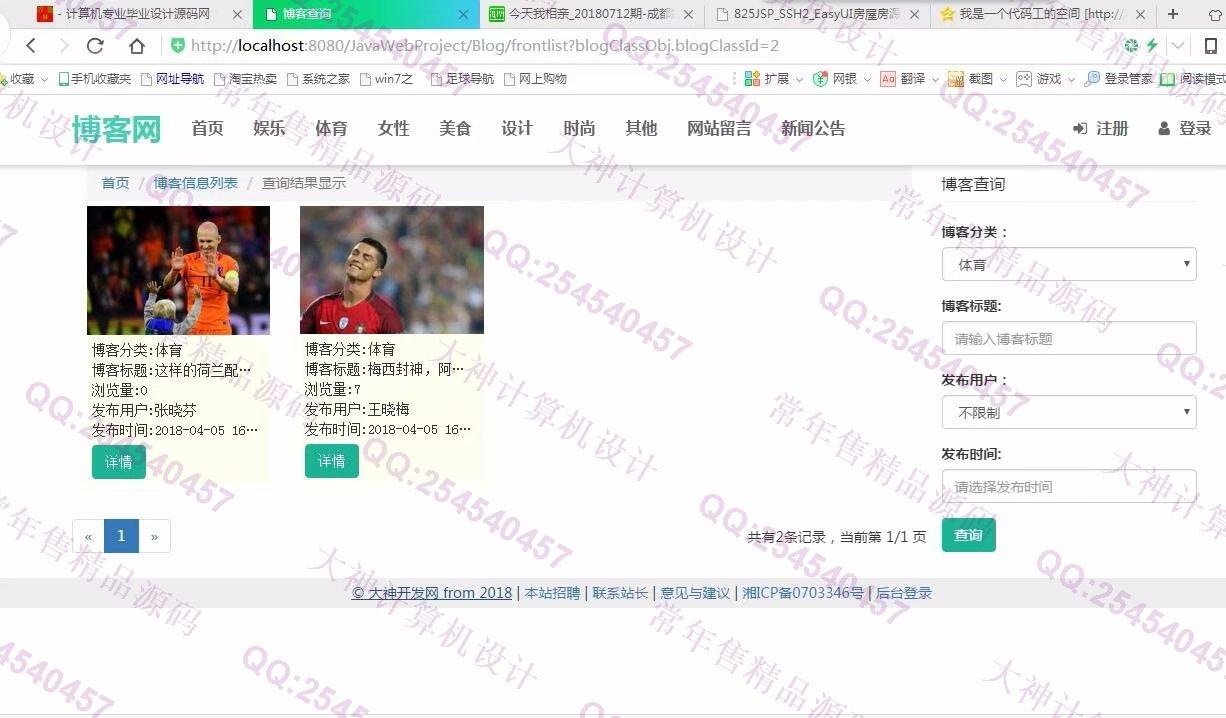Click the next page » arrow
Image resolution: width=1226 pixels, height=718 pixels.
click(x=154, y=536)
